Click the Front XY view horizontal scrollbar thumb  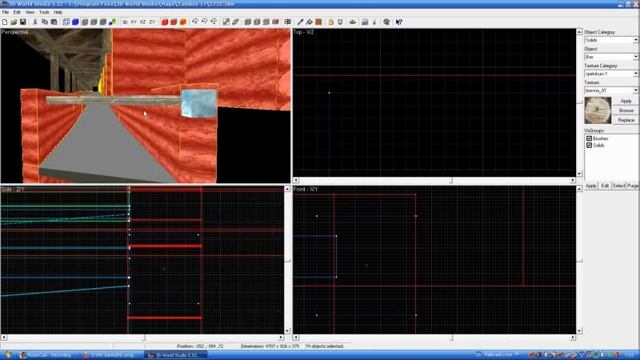click(451, 338)
